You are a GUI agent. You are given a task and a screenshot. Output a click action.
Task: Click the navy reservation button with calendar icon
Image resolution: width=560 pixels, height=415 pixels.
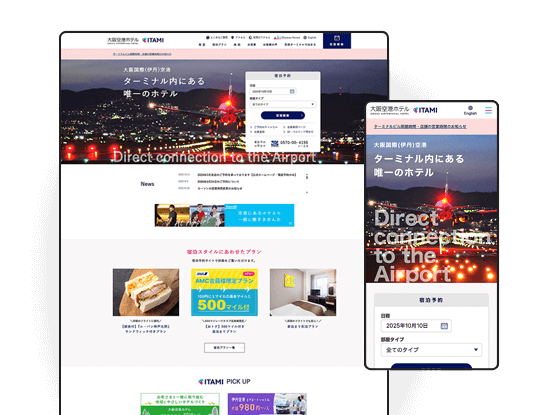[x=337, y=41]
